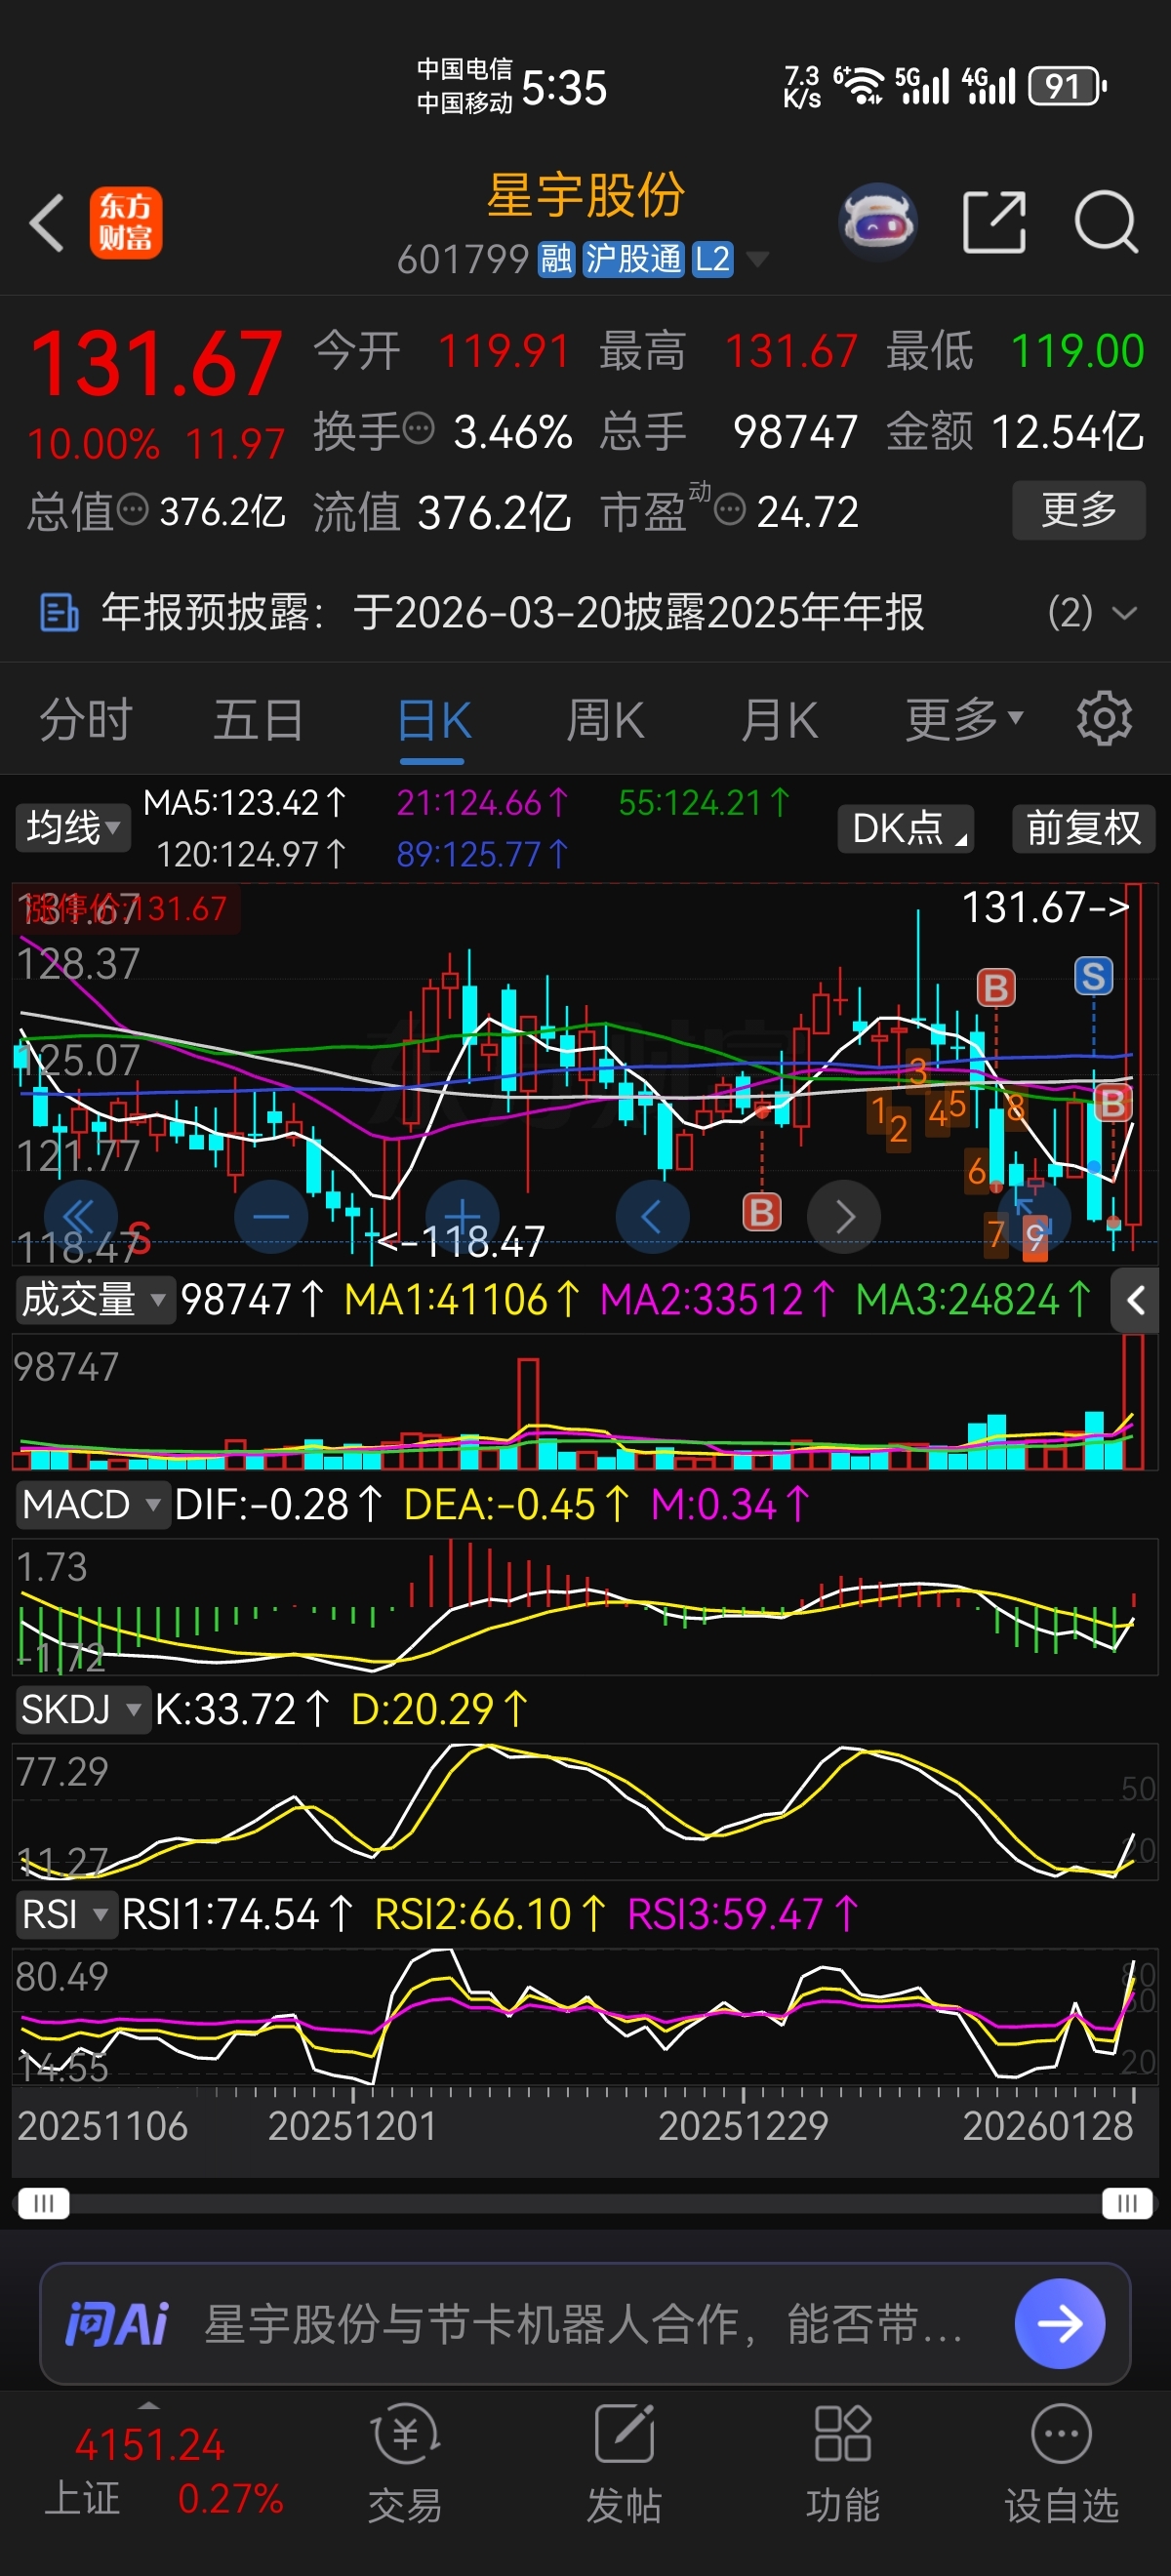Tap K:33.72 SKDJ value
This screenshot has width=1171, height=2576.
coord(242,1709)
